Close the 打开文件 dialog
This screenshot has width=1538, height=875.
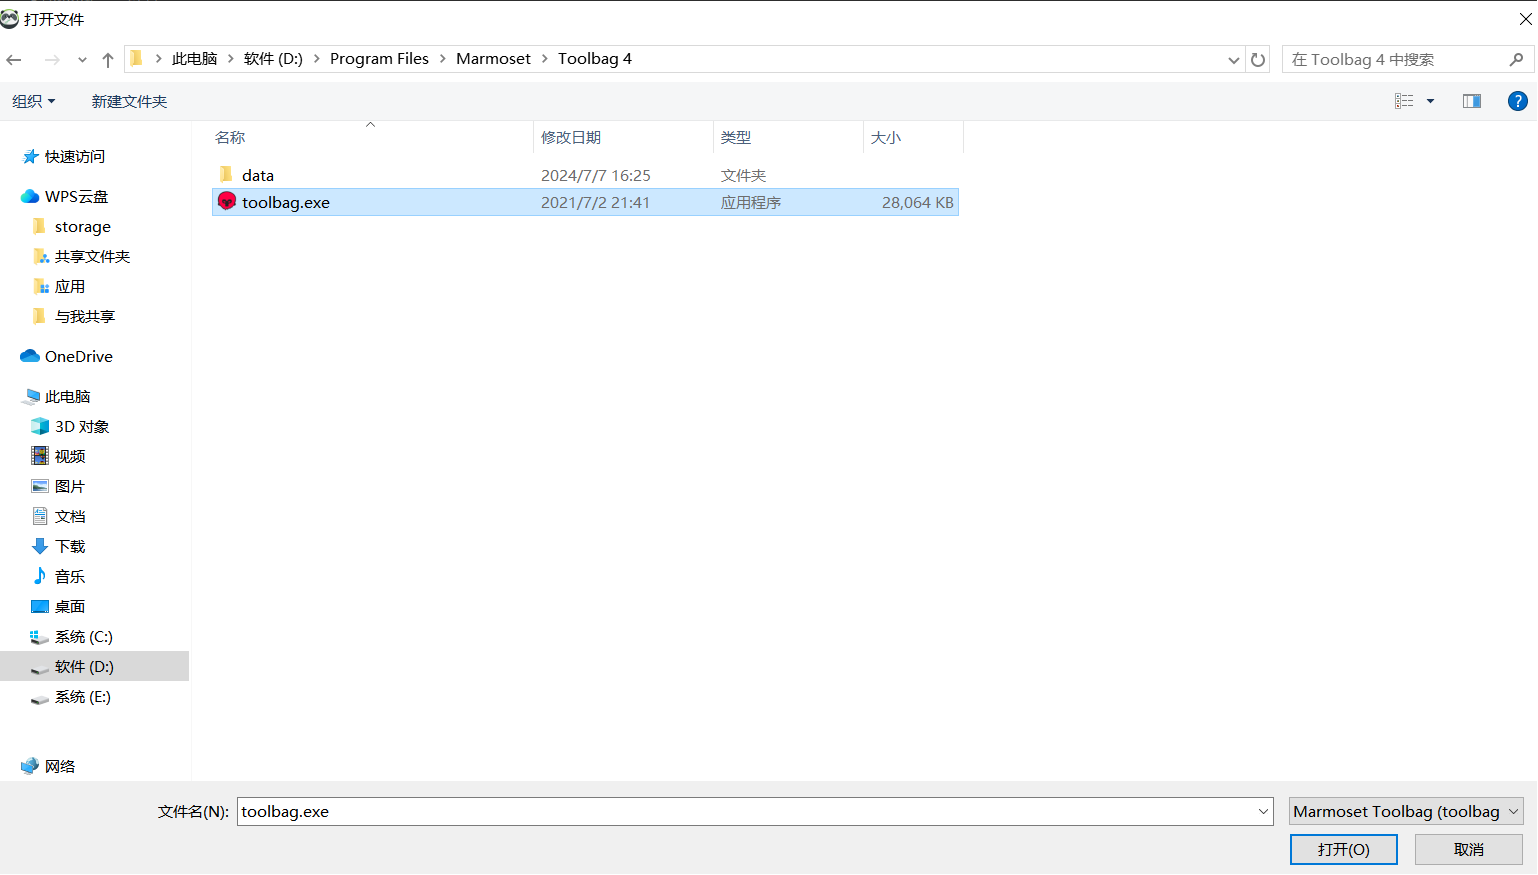coord(1525,19)
